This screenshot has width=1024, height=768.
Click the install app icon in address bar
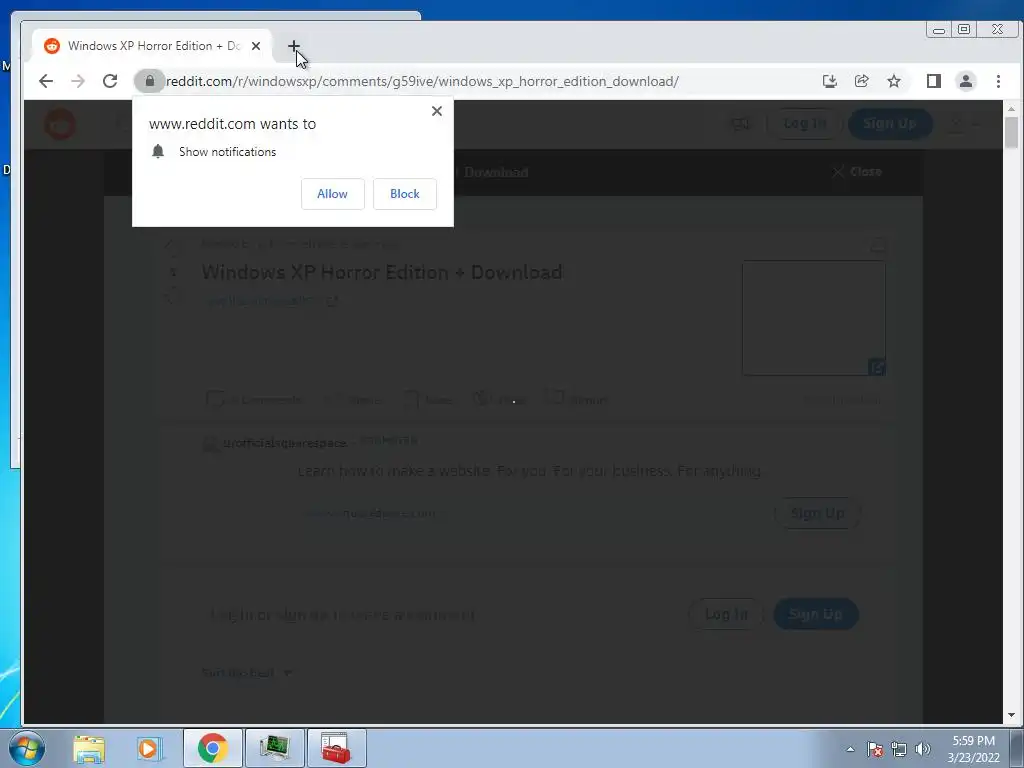click(829, 81)
